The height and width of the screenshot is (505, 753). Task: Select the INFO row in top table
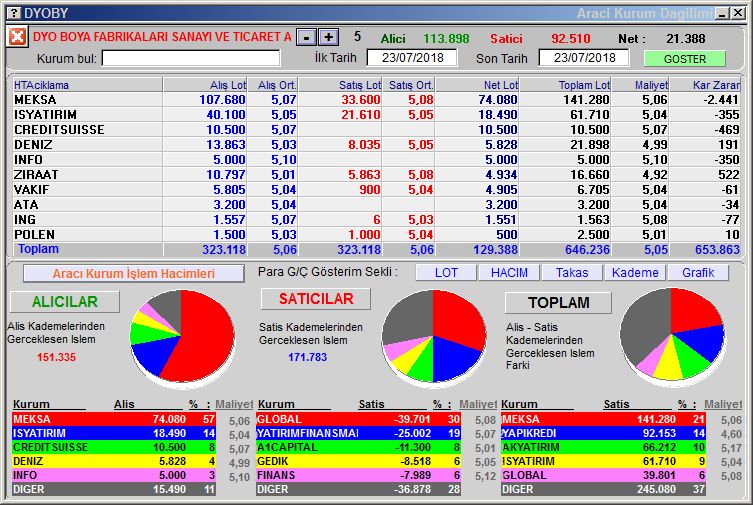[x=376, y=159]
